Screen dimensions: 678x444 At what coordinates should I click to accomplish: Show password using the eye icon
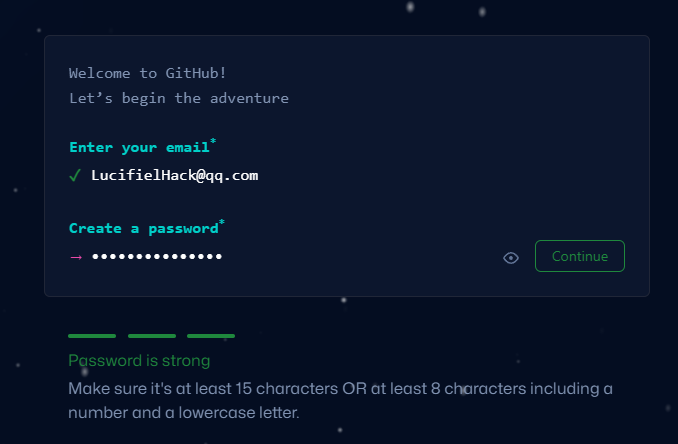point(511,258)
